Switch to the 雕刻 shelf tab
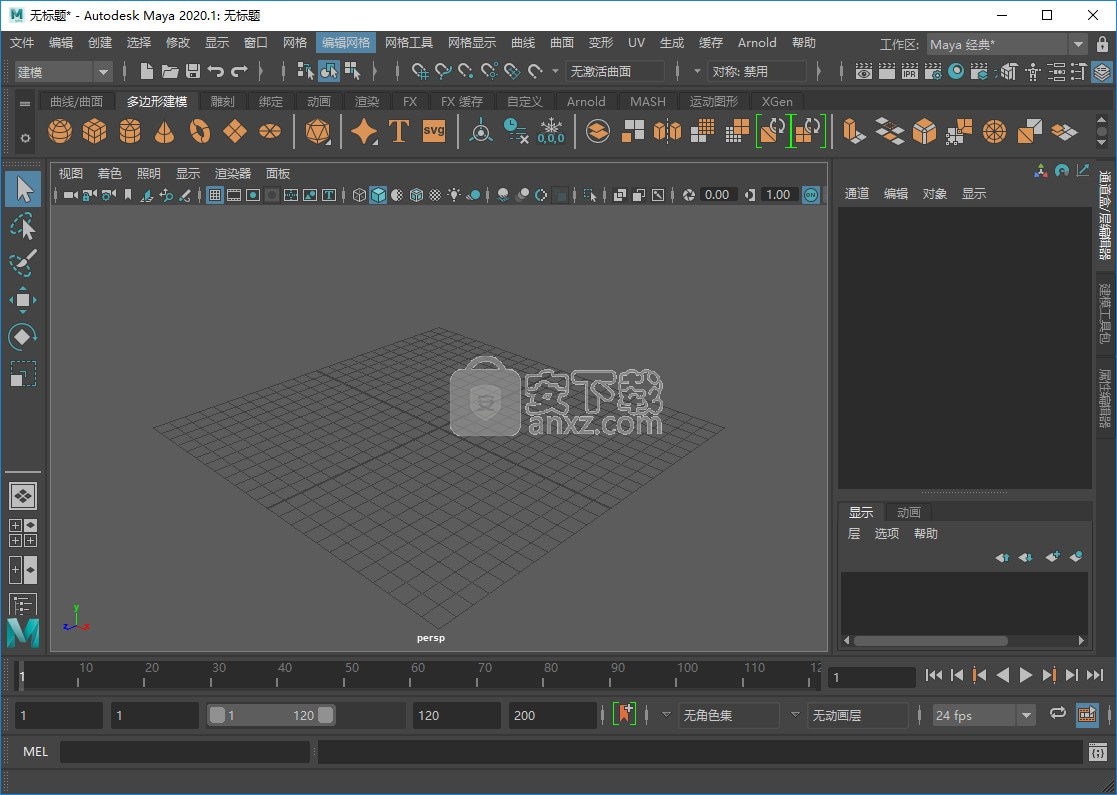 point(222,101)
